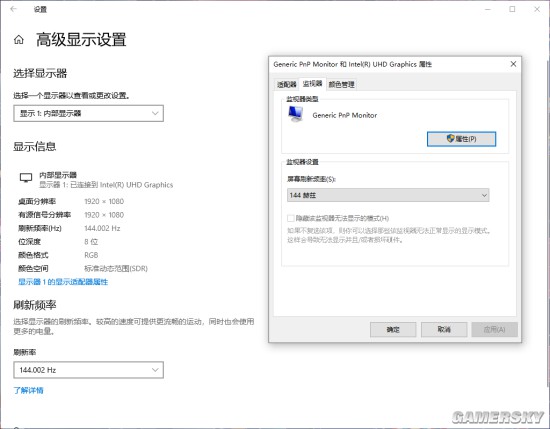Click the 属性(P) button
Image resolution: width=550 pixels, height=429 pixels.
coord(461,139)
